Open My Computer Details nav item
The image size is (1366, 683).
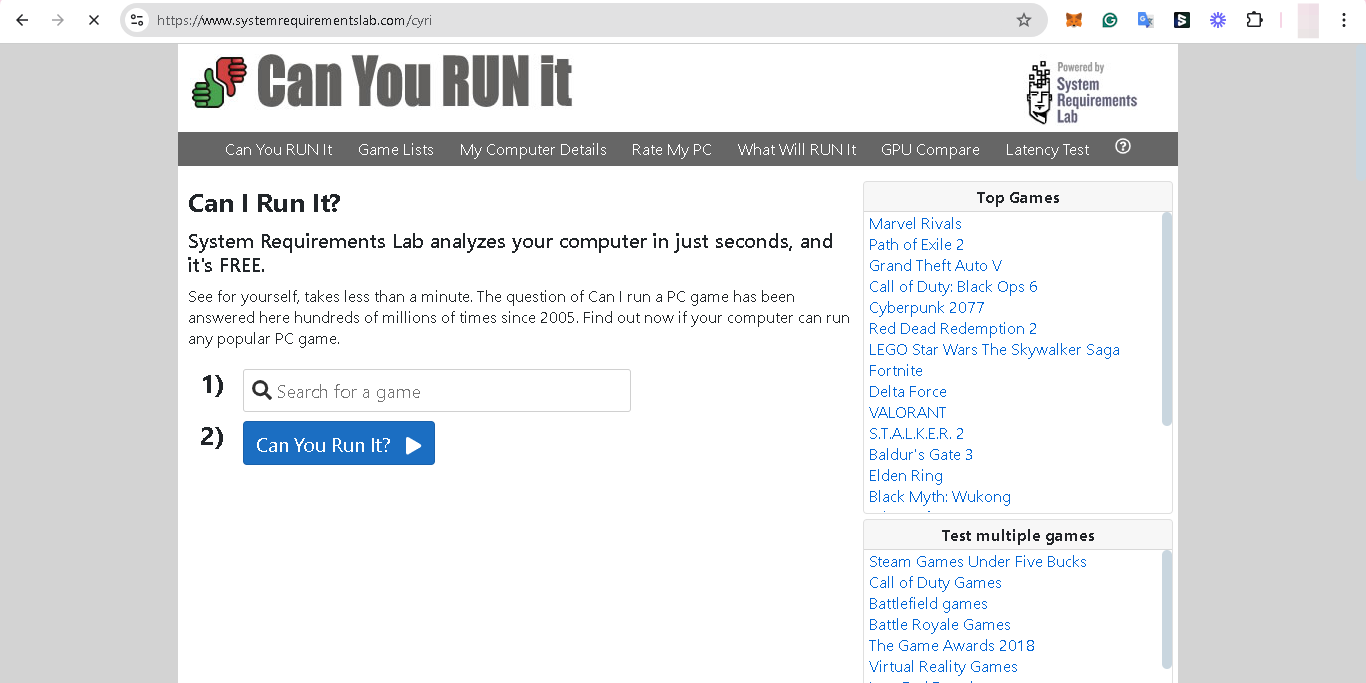tap(533, 150)
